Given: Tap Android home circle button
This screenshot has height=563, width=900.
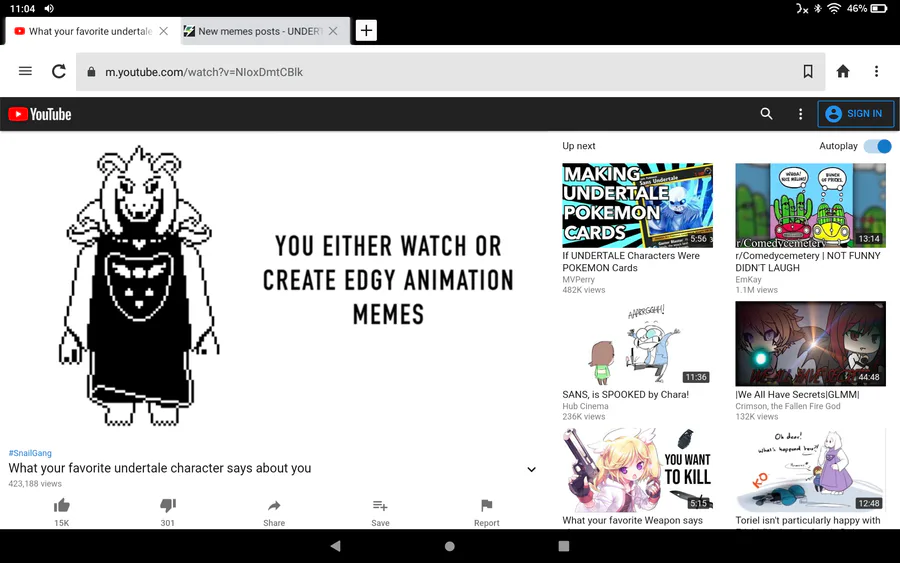Looking at the screenshot, I should [449, 546].
